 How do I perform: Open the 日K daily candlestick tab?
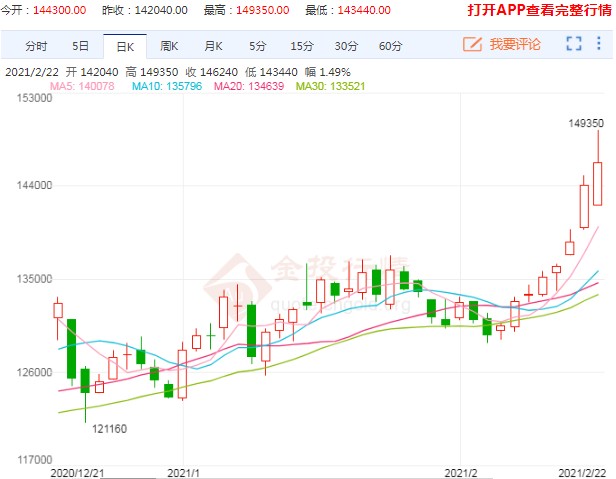125,47
